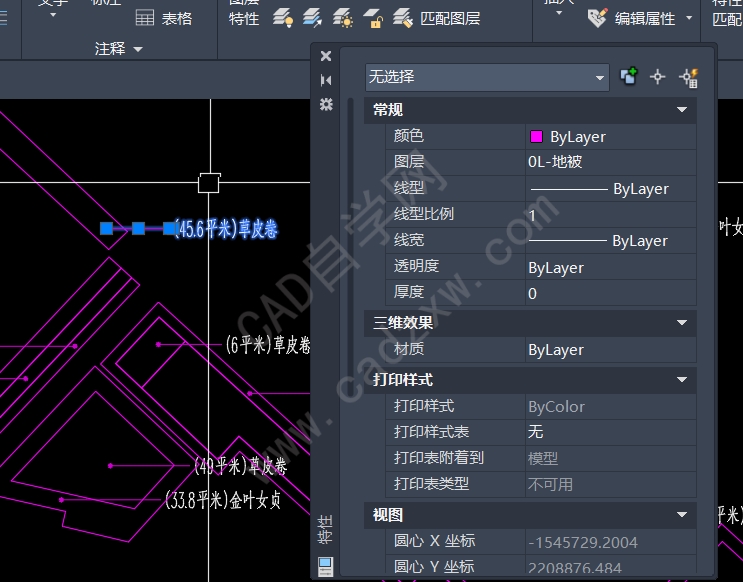Image resolution: width=743 pixels, height=582 pixels.
Task: Click the third layer tool icon left of 匹配图层
Action: tap(343, 18)
